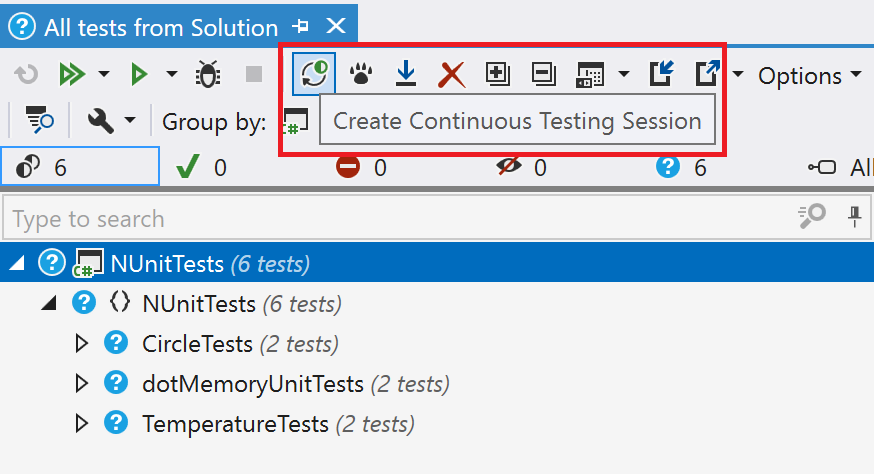Expand the TemperatureTests node
Screen dimensions: 874x474
[83, 424]
